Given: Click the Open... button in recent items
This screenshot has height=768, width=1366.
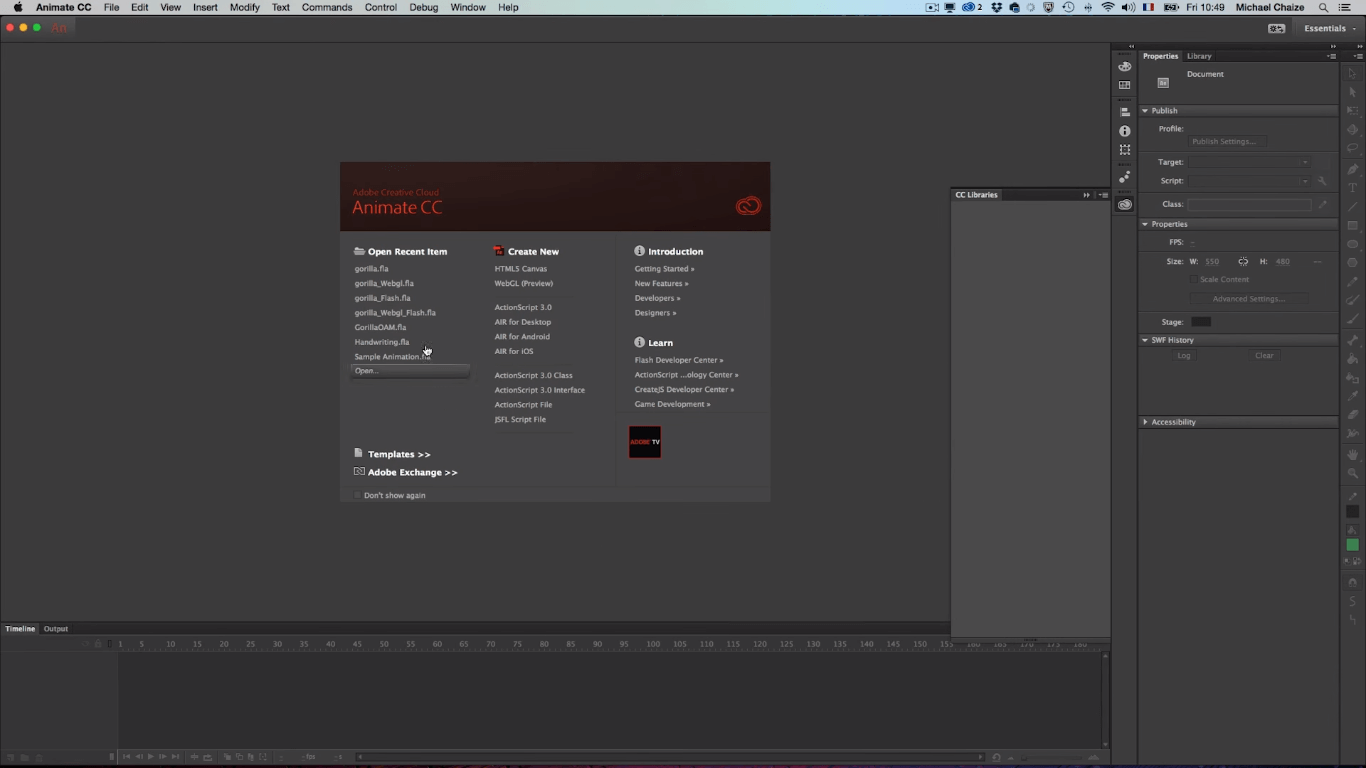Looking at the screenshot, I should click(x=410, y=371).
